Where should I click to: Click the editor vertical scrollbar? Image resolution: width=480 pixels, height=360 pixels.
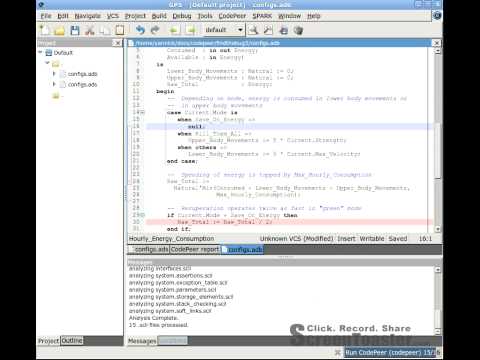(438, 140)
